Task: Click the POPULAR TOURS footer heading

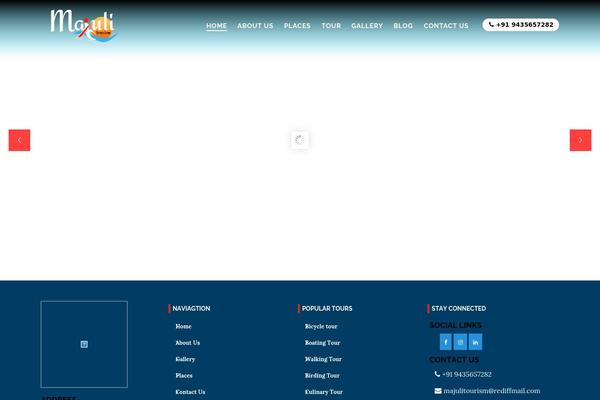Action: (x=327, y=309)
